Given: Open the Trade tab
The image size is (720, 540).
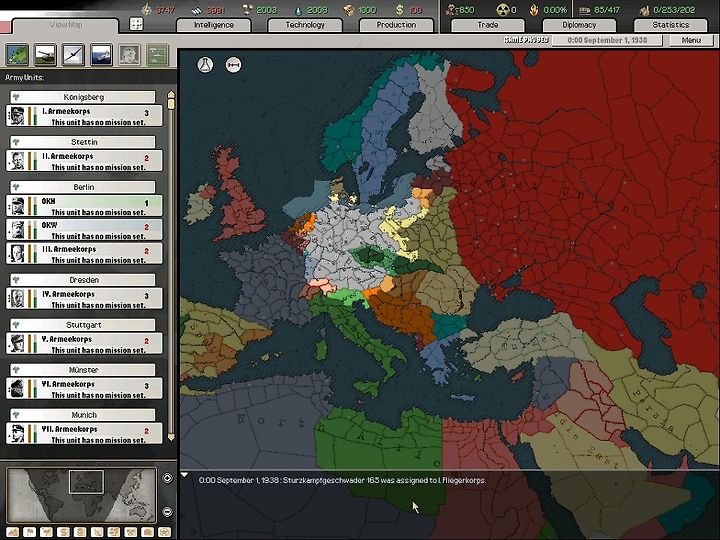Looking at the screenshot, I should pos(488,25).
